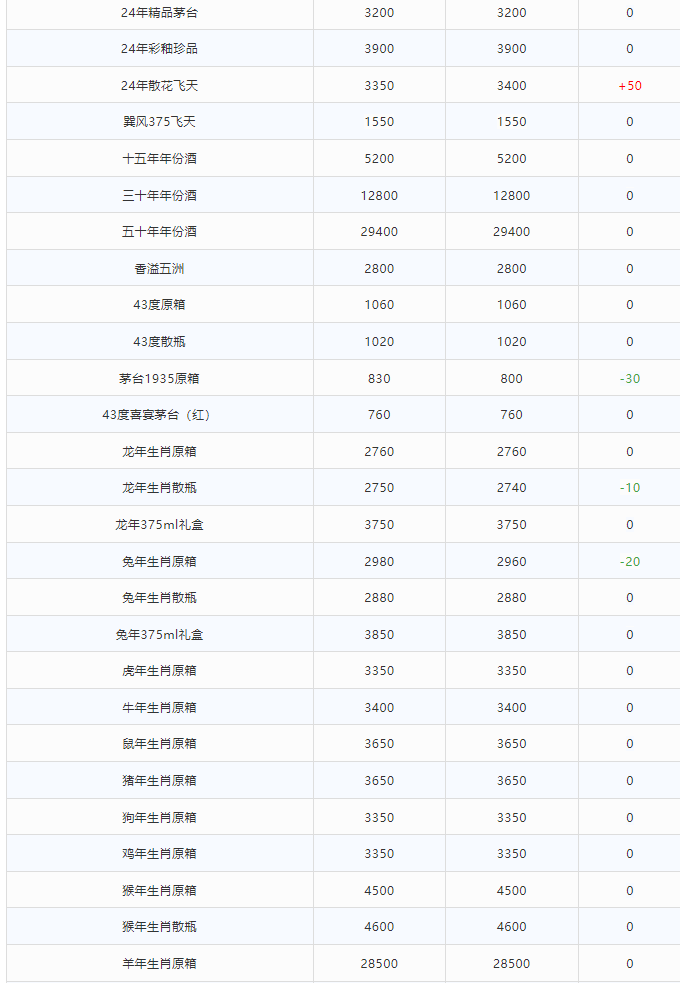Click the 猴年生肖散瓶 product name

(159, 927)
